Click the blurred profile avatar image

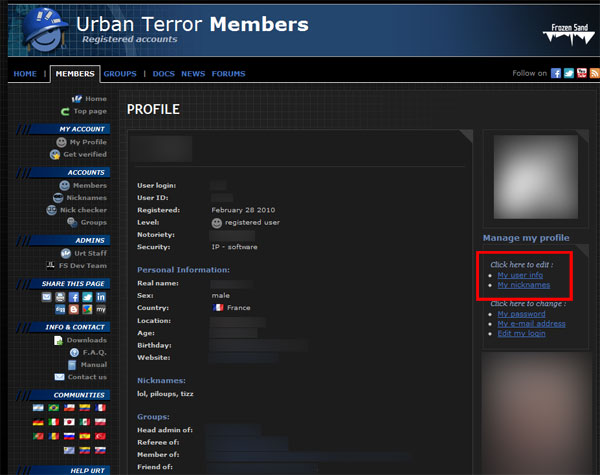coord(536,177)
